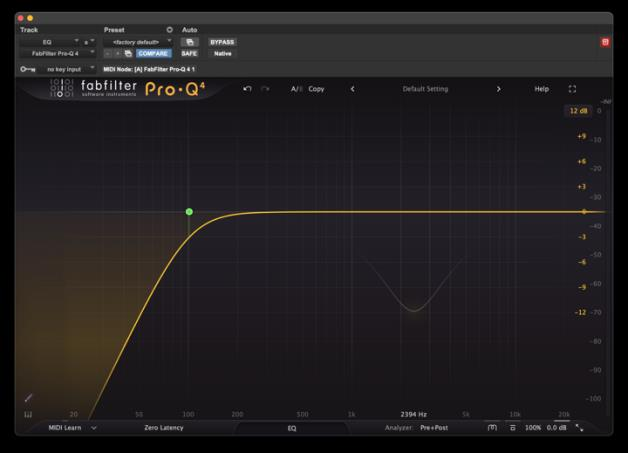Screen dimensions: 628x453
Task: Toggle the BYPASS button
Action: 222,42
